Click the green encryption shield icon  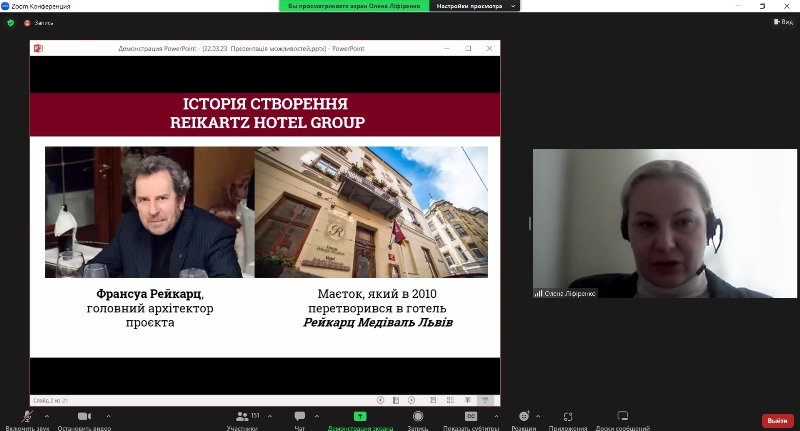tap(11, 22)
